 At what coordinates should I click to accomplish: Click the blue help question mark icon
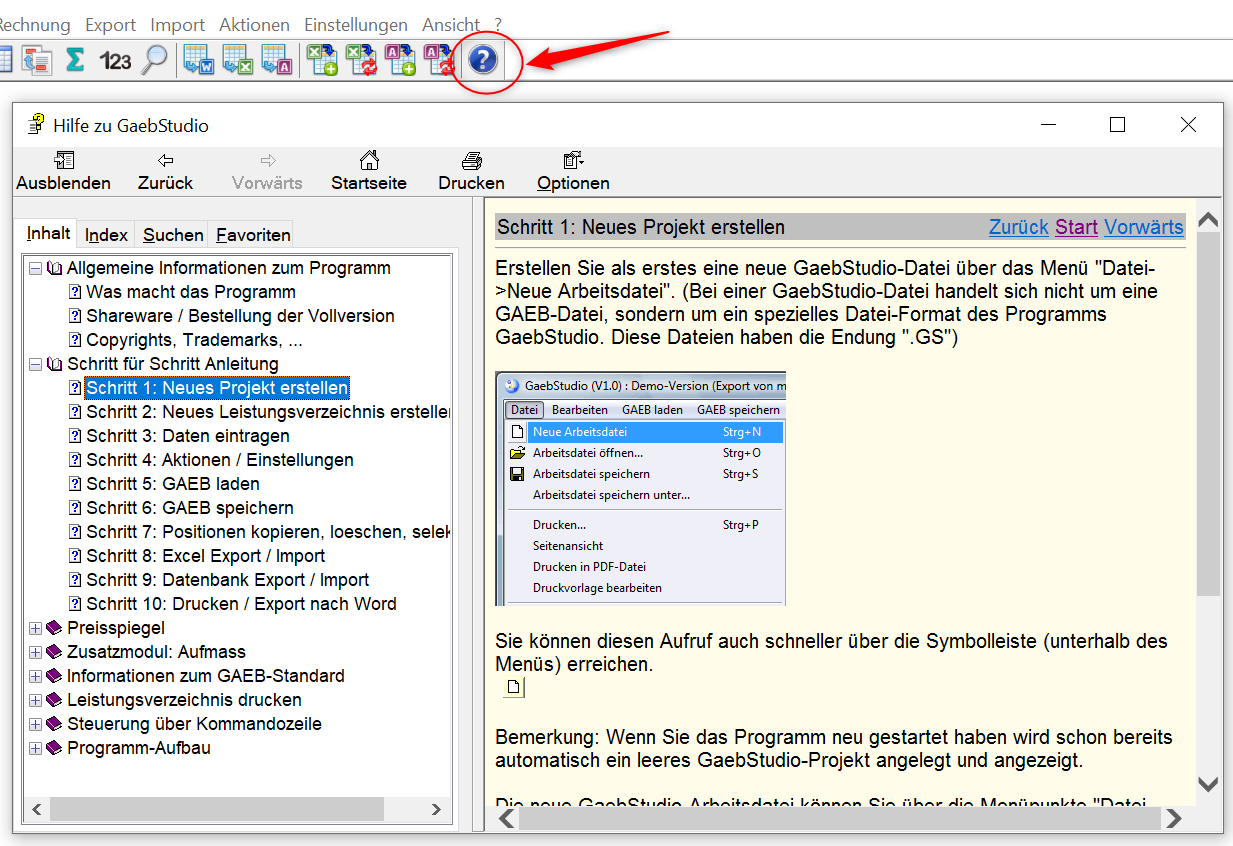tap(483, 61)
